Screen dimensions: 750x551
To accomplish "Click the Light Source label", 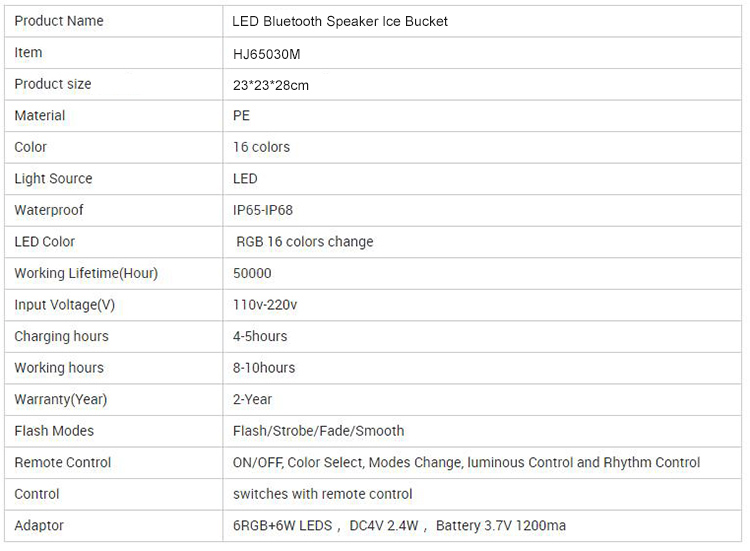I will pyautogui.click(x=53, y=179).
